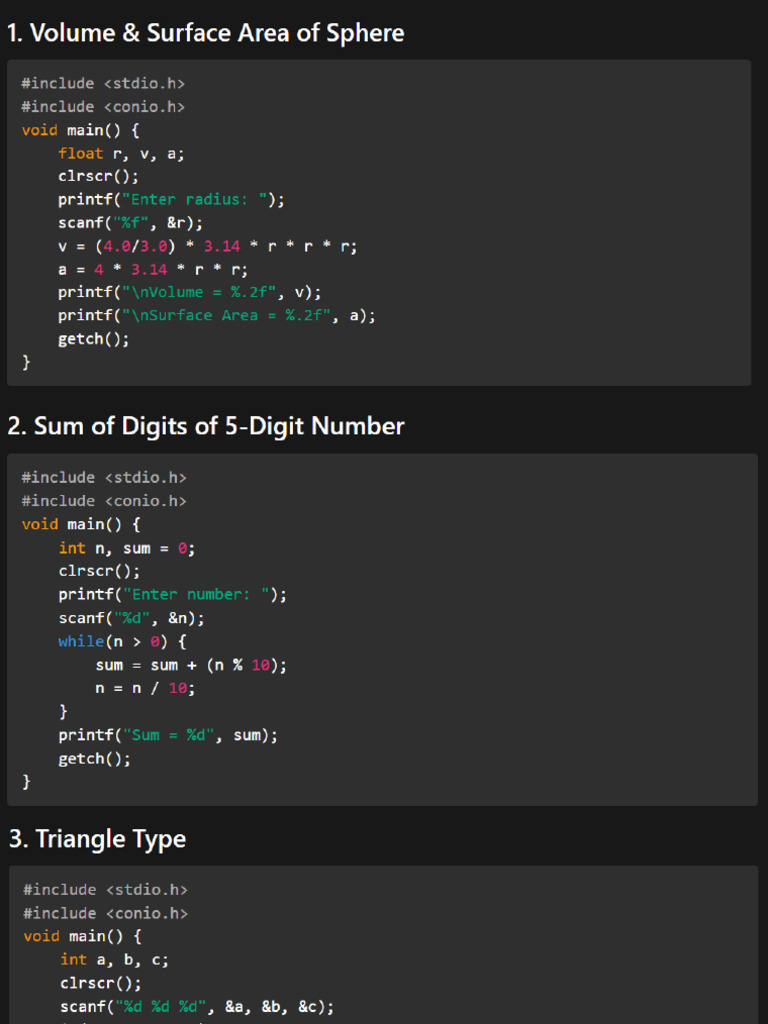
Task: Click getch(); in the sphere program
Action: click(94, 340)
